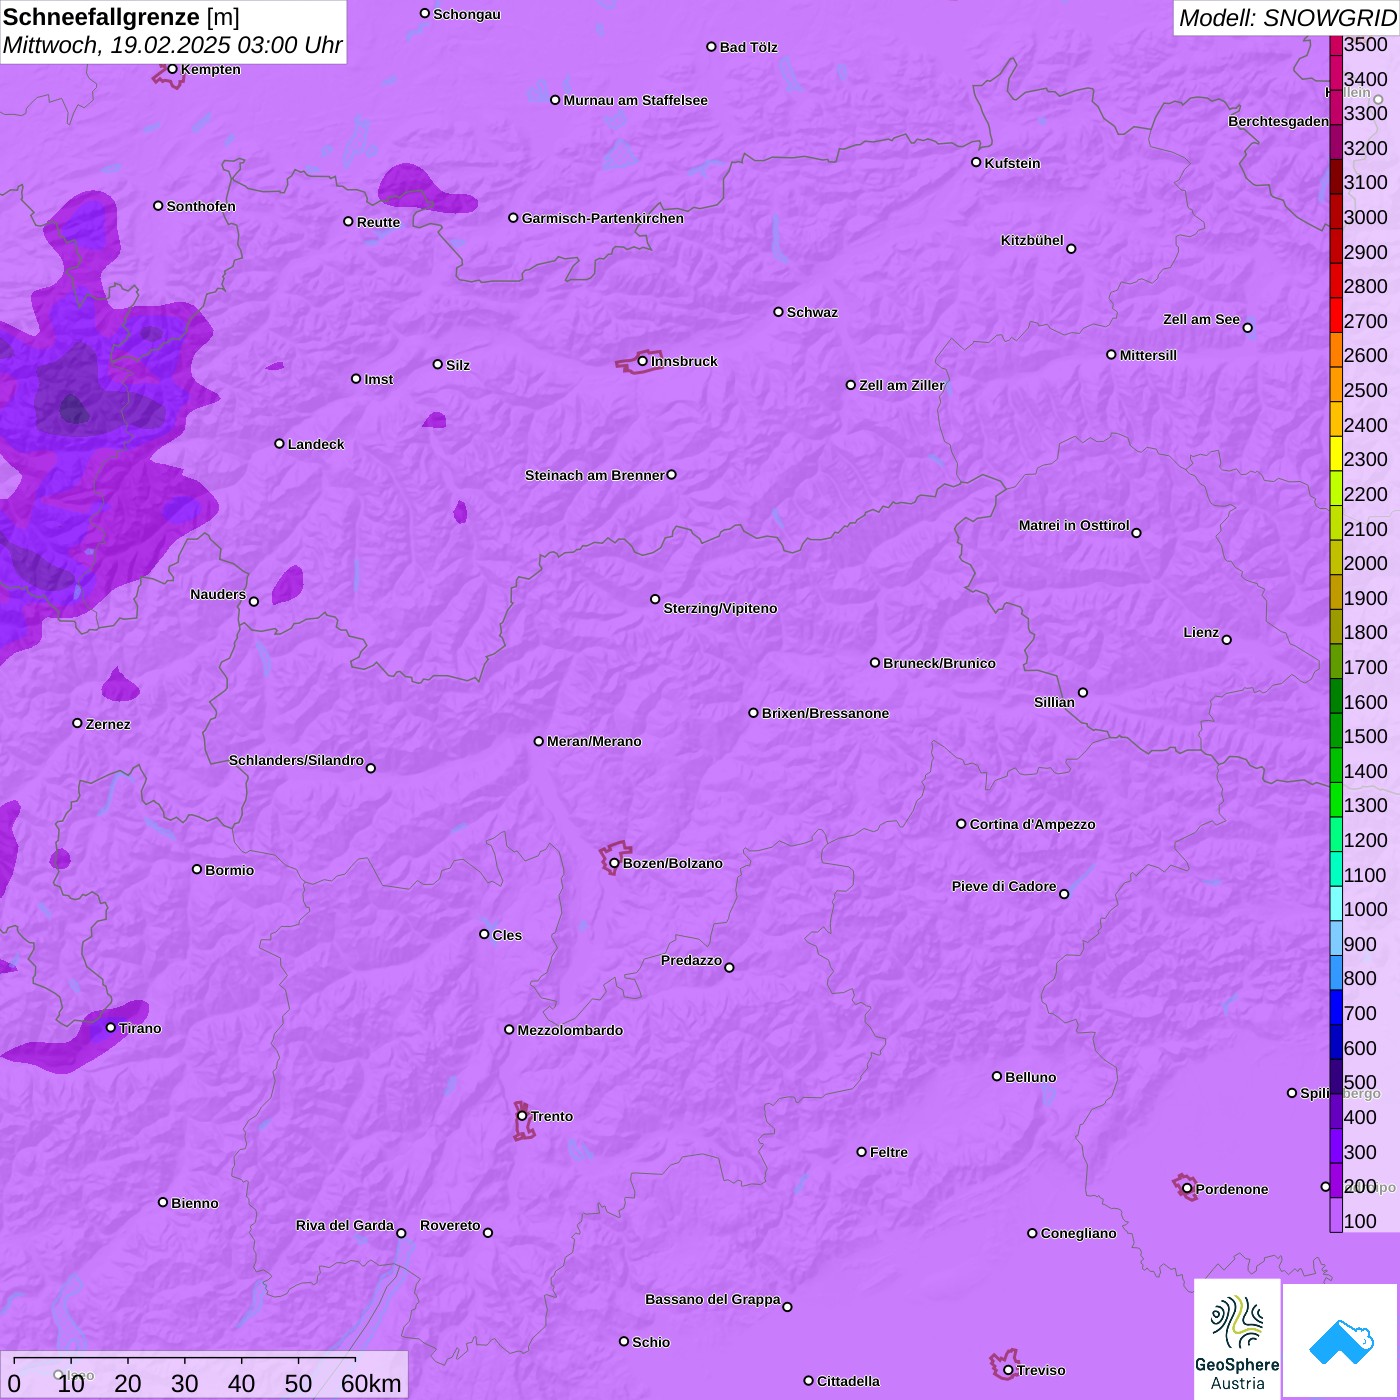Select the light purple 100 m legend swatch

1336,1215
